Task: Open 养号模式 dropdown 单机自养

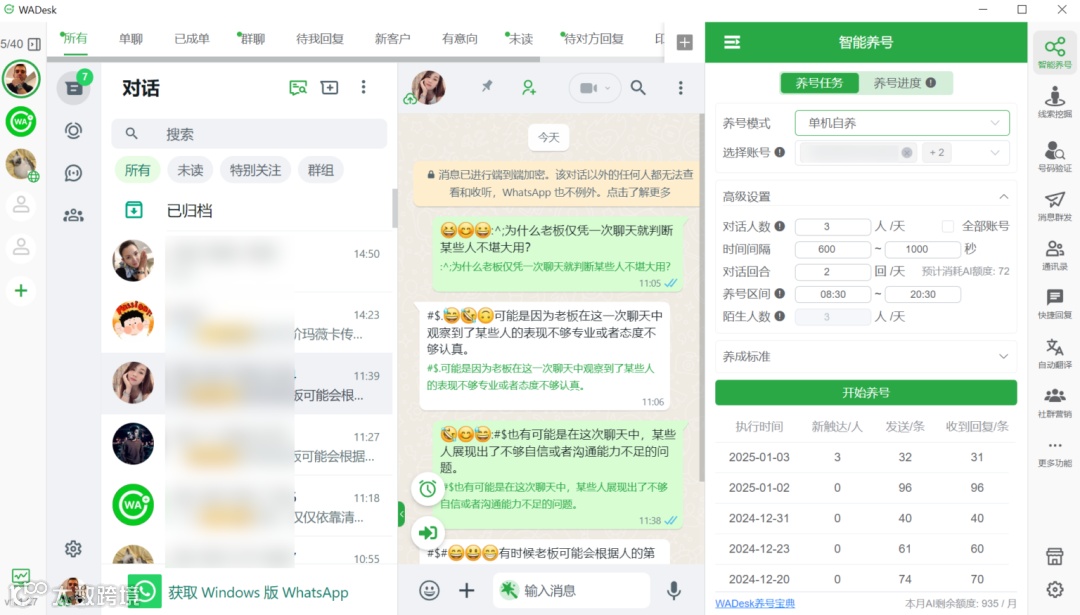Action: tap(902, 123)
